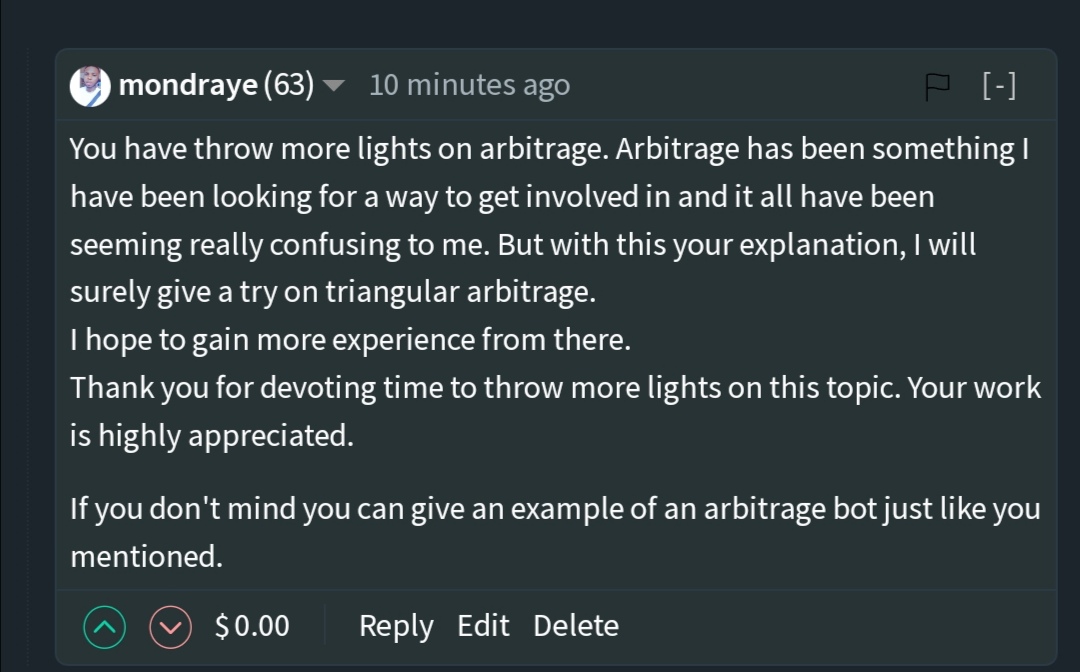This screenshot has height=672, width=1080.
Task: Reply to mondraye's comment
Action: [396, 627]
